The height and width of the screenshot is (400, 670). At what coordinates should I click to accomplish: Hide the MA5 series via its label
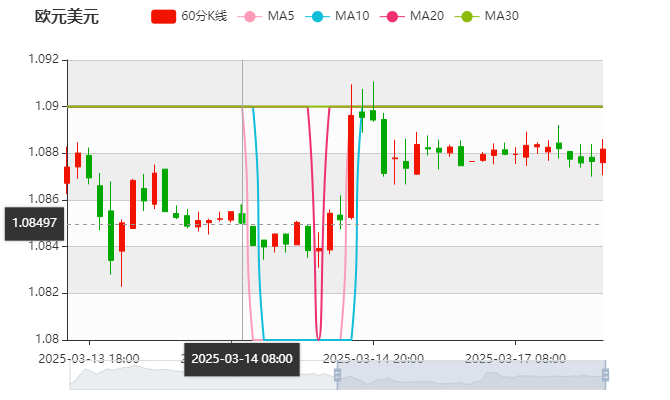281,17
